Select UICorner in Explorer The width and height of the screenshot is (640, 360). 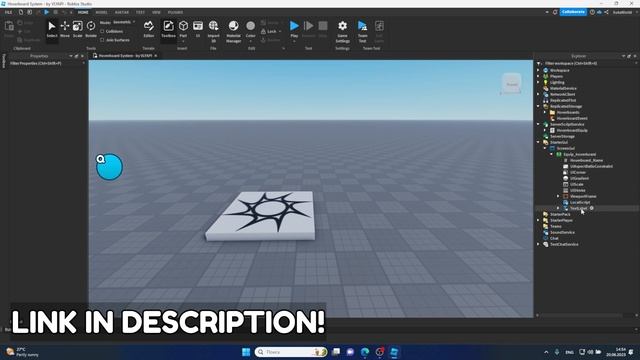point(578,172)
